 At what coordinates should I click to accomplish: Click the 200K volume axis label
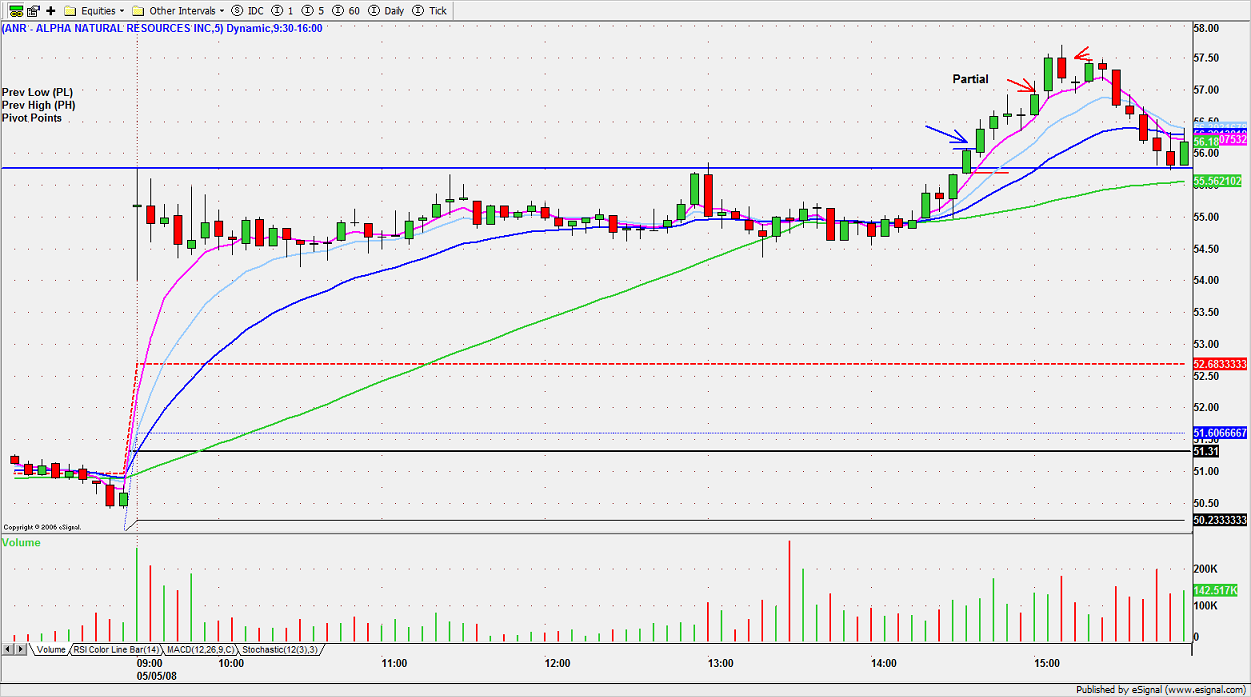(x=1207, y=569)
